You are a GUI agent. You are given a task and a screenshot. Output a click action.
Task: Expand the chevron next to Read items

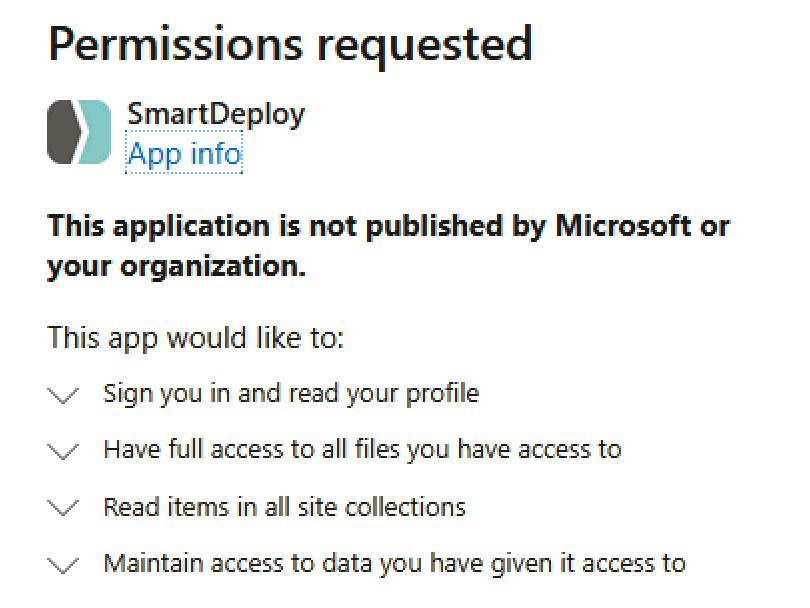pos(63,508)
